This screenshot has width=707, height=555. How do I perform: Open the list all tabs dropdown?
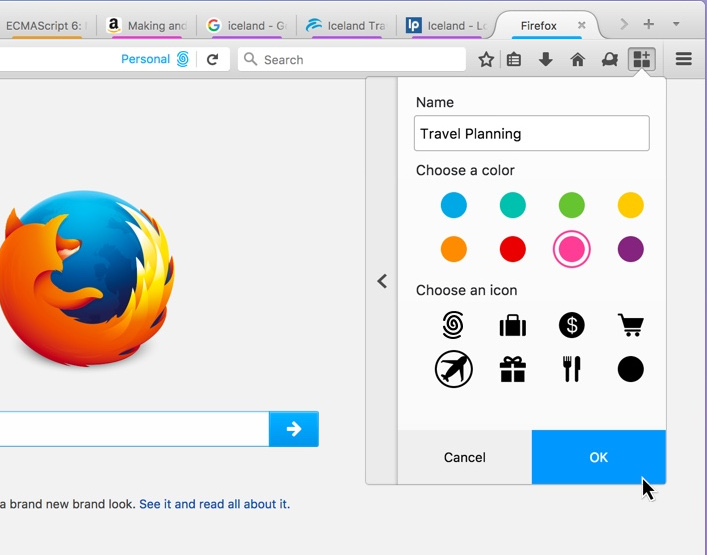click(x=676, y=24)
